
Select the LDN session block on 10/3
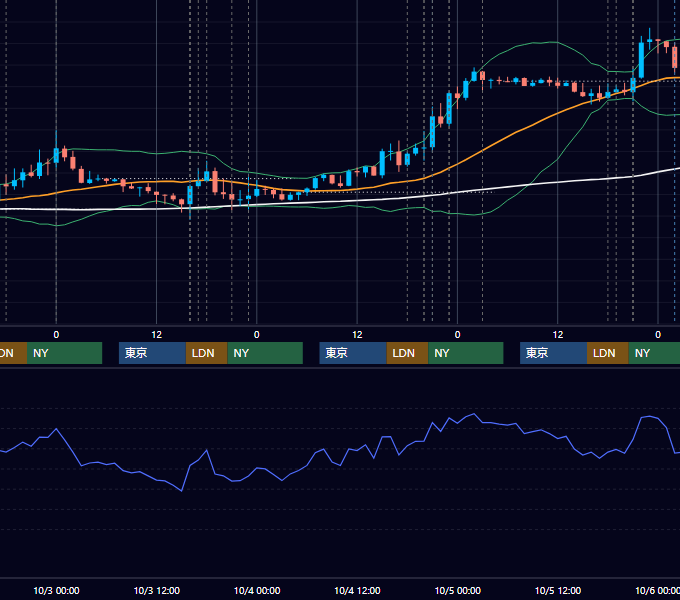[206, 353]
